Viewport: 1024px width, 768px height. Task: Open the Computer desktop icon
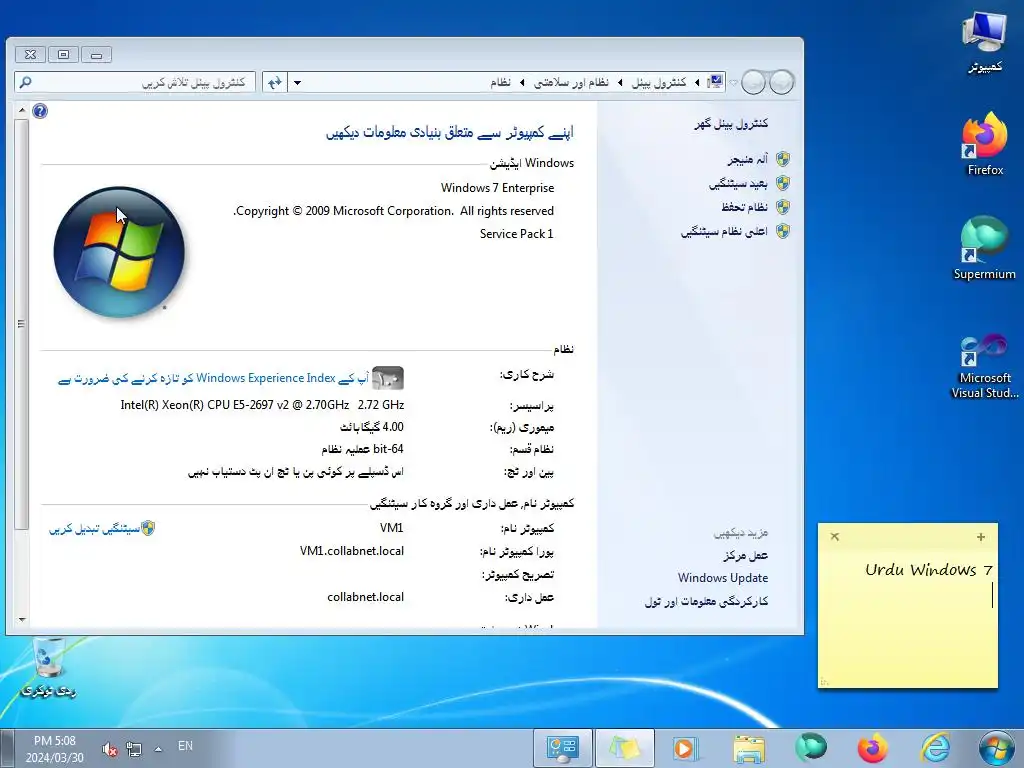pyautogui.click(x=985, y=42)
